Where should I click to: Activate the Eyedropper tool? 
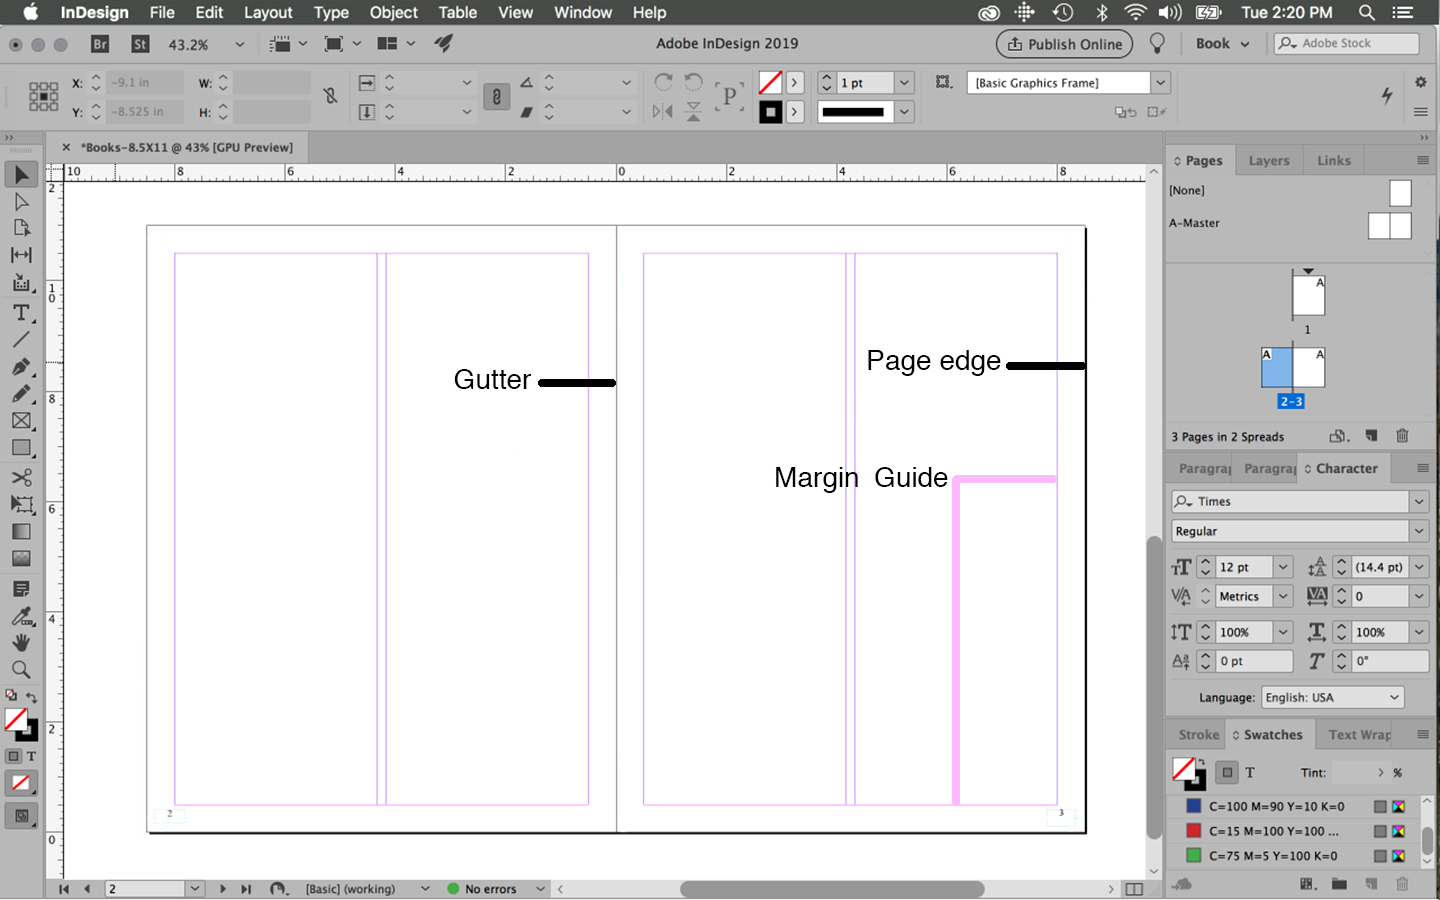pos(21,616)
